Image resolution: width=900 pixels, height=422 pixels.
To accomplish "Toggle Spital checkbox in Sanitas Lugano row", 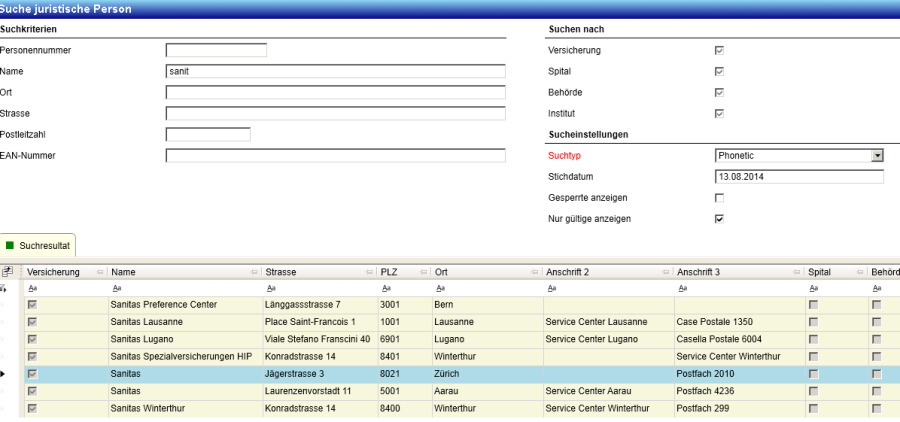I will coord(814,339).
